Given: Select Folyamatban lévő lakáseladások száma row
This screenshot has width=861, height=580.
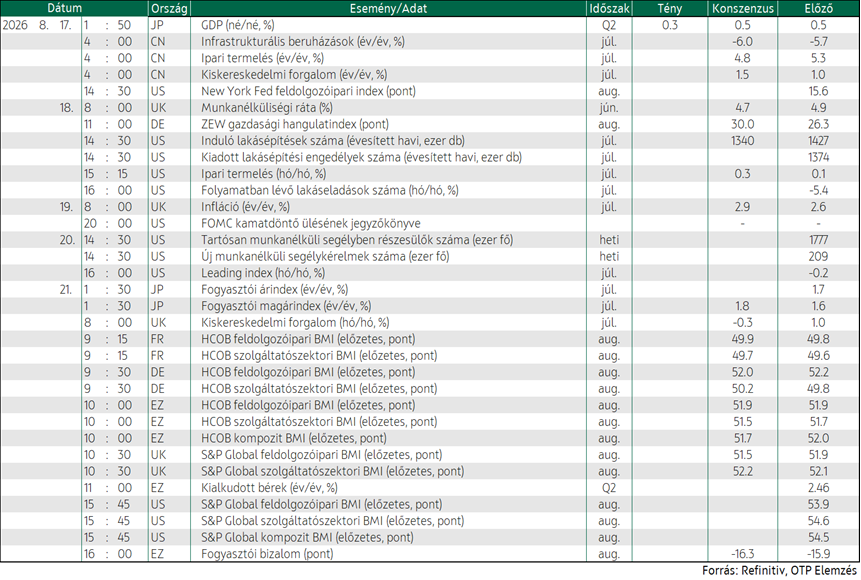Looking at the screenshot, I should tap(329, 190).
